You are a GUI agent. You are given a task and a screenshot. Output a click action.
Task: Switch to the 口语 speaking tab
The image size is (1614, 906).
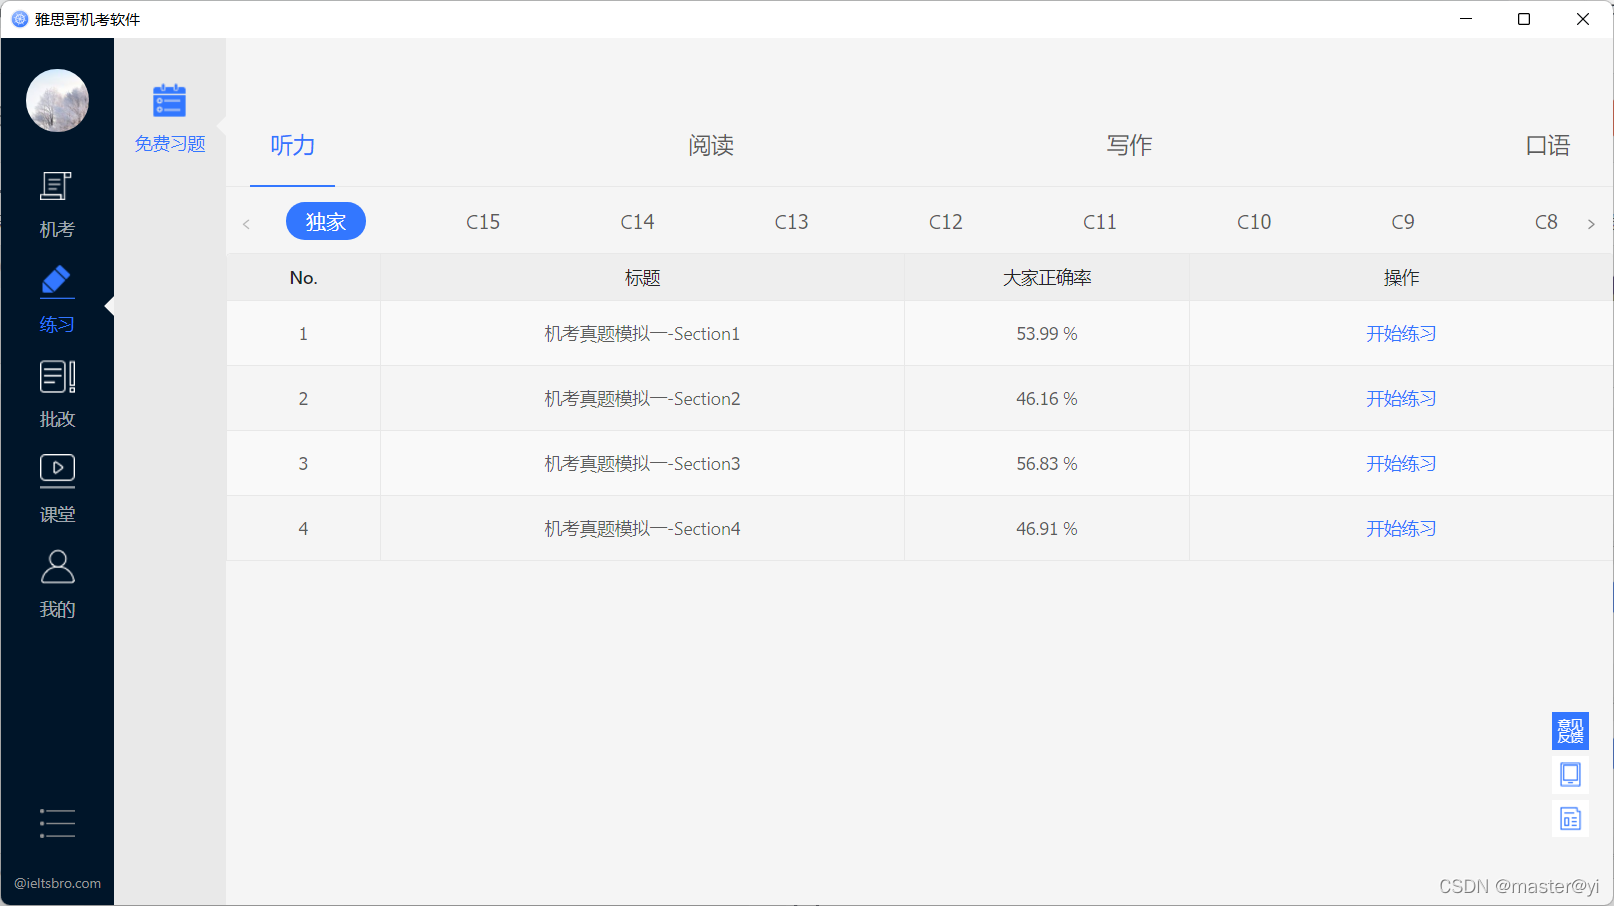click(x=1547, y=146)
